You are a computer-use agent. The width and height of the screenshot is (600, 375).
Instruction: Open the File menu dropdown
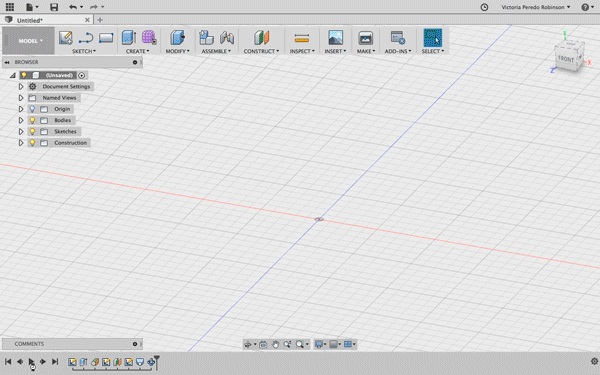(32, 7)
